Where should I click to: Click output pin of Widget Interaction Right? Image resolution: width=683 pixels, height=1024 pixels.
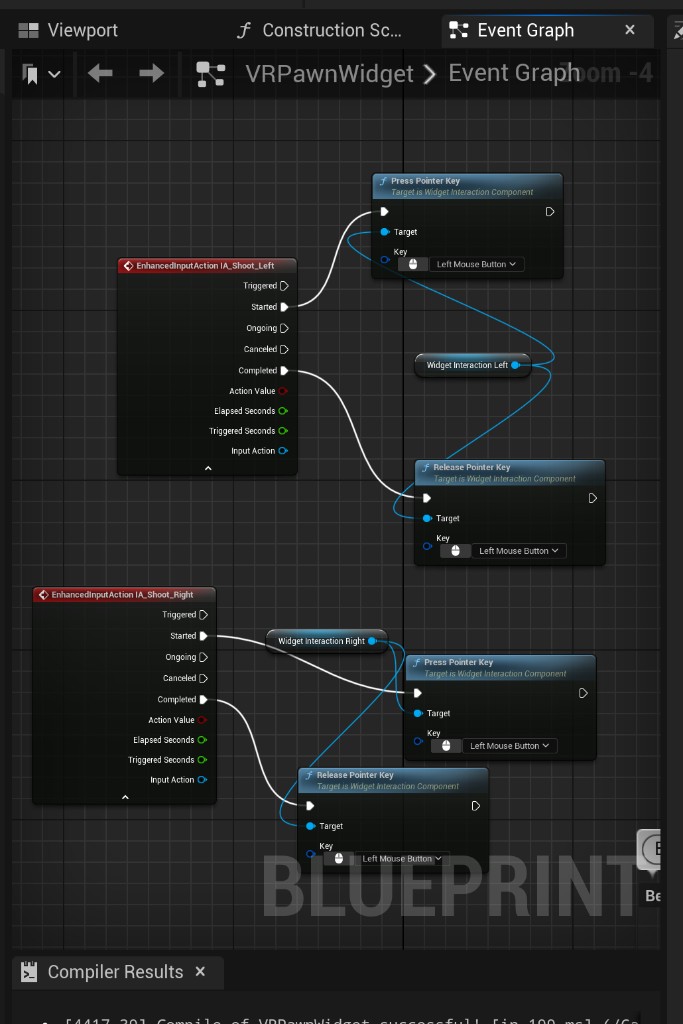[x=372, y=641]
